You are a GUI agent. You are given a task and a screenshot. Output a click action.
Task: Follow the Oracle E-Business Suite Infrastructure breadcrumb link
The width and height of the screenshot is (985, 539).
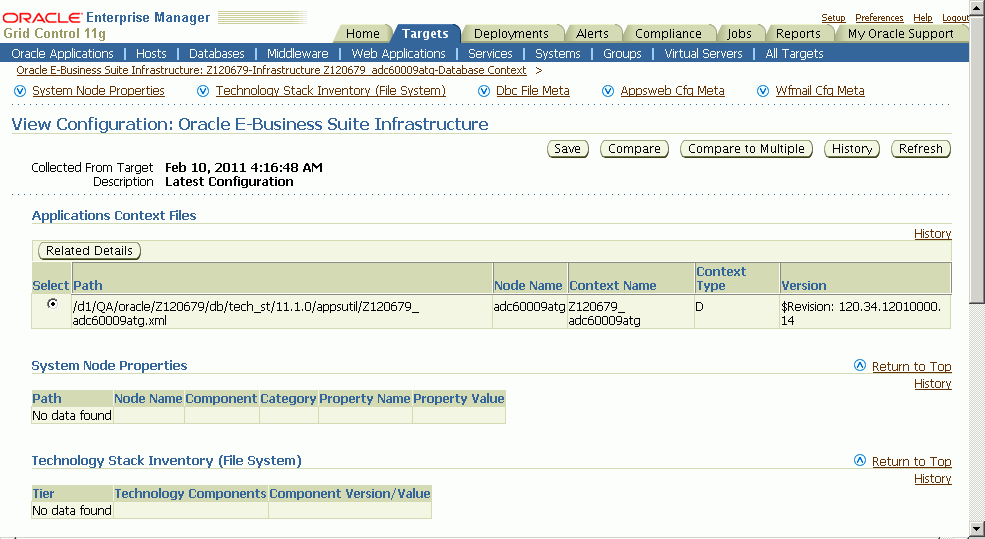[271, 70]
